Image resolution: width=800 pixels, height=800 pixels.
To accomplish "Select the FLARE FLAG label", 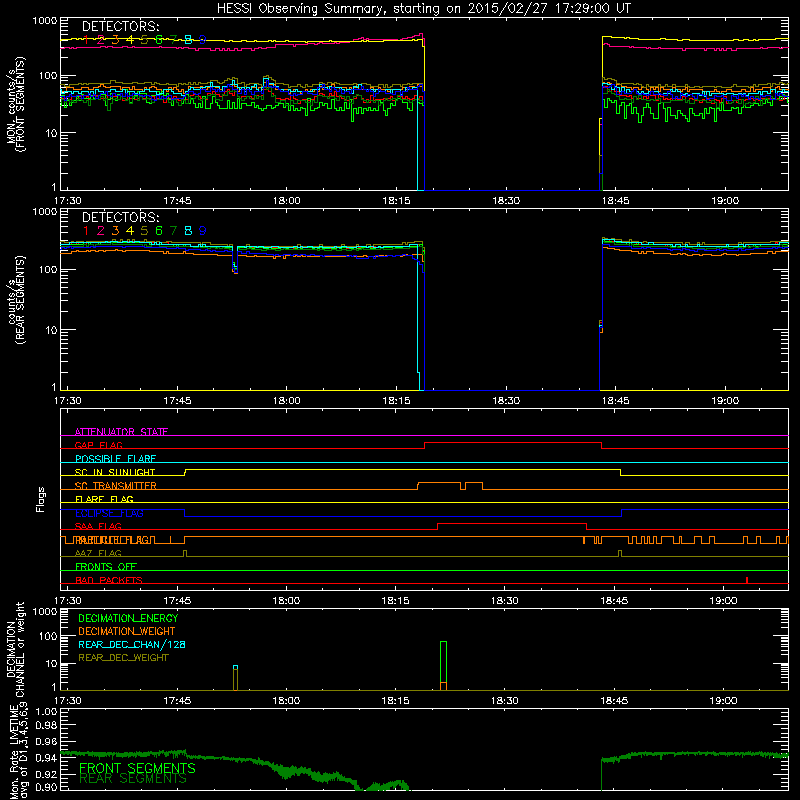I will coord(104,499).
